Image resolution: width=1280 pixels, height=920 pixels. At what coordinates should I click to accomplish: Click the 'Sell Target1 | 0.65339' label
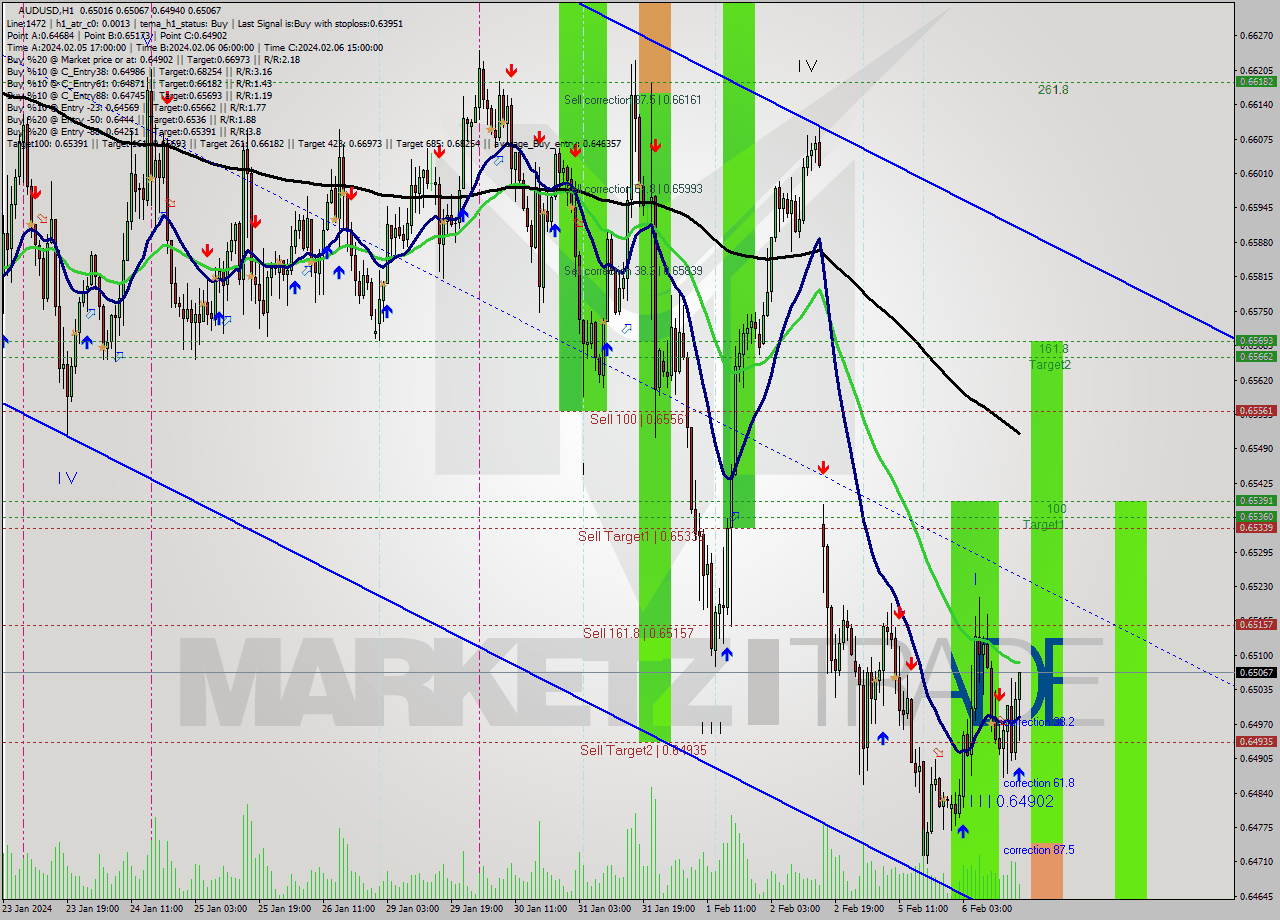pos(641,536)
